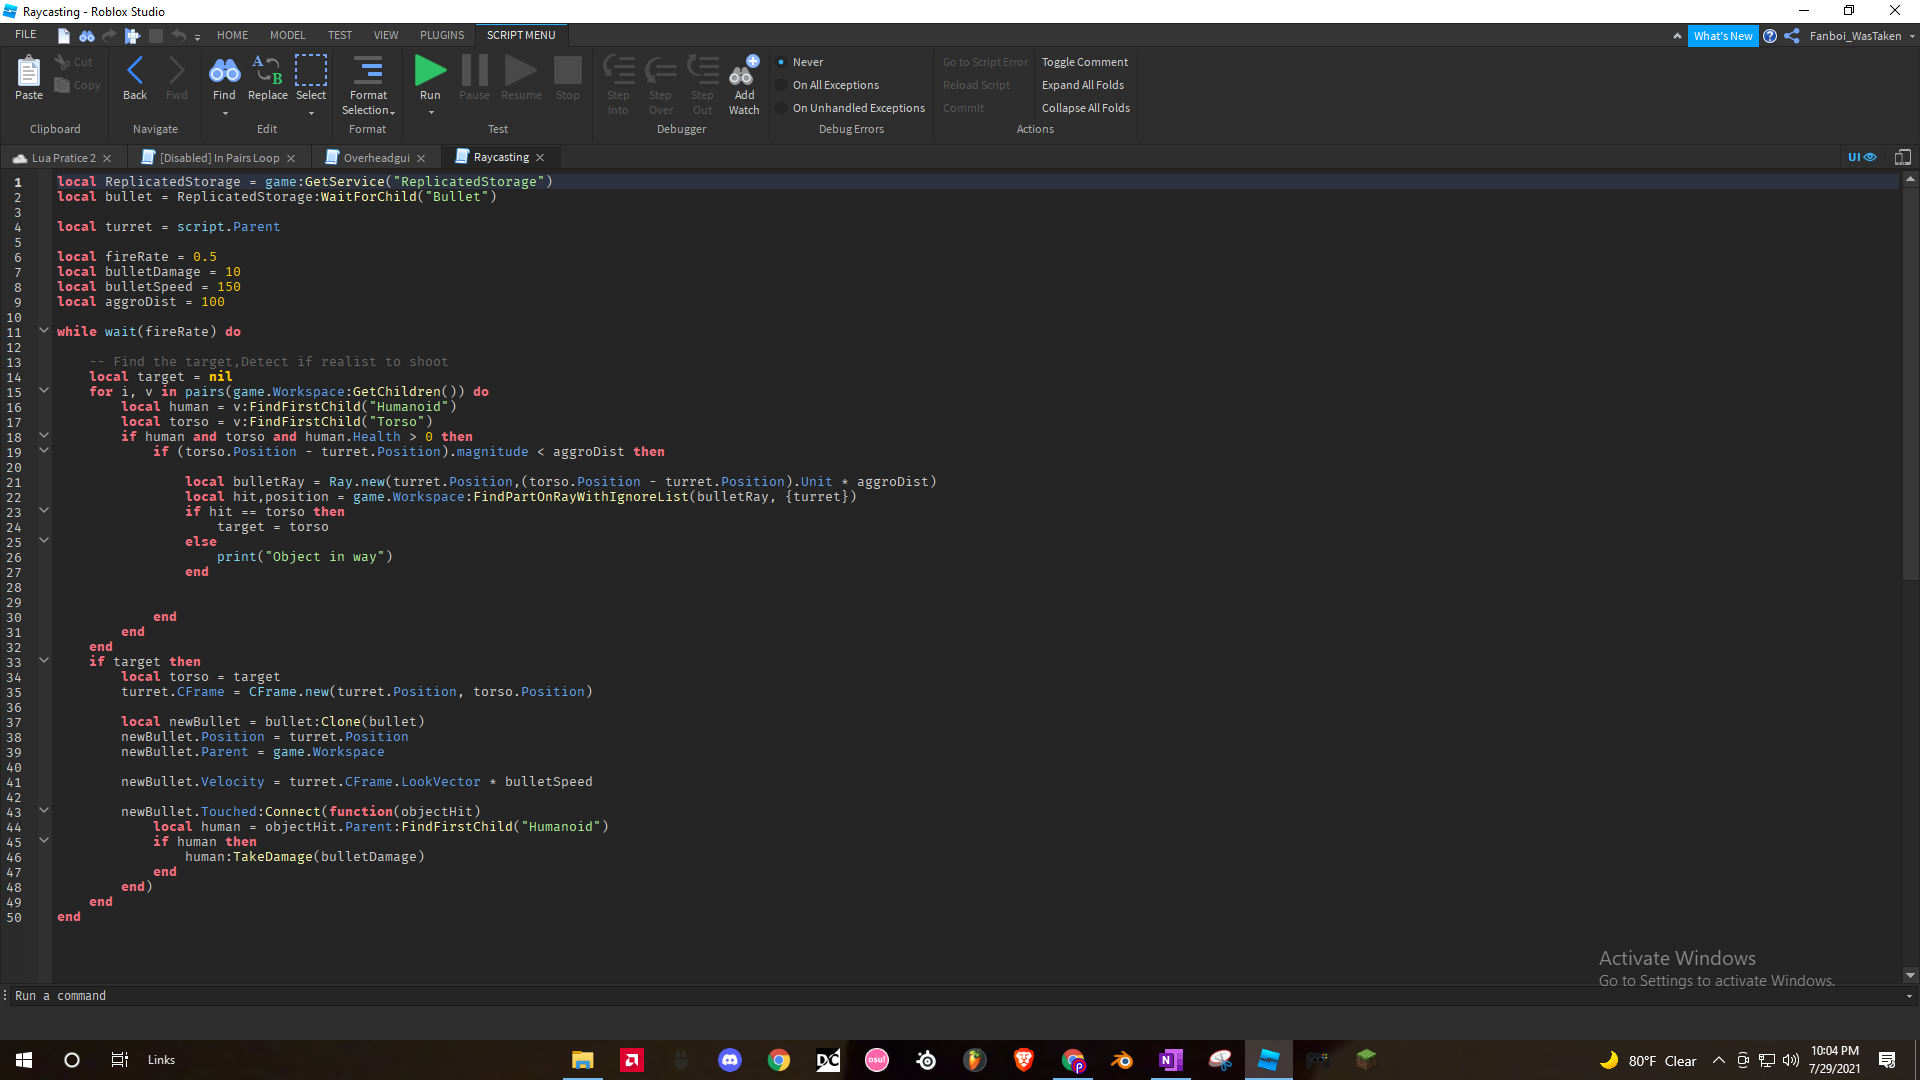The width and height of the screenshot is (1920, 1080).
Task: Open Discord from the taskbar
Action: click(730, 1060)
